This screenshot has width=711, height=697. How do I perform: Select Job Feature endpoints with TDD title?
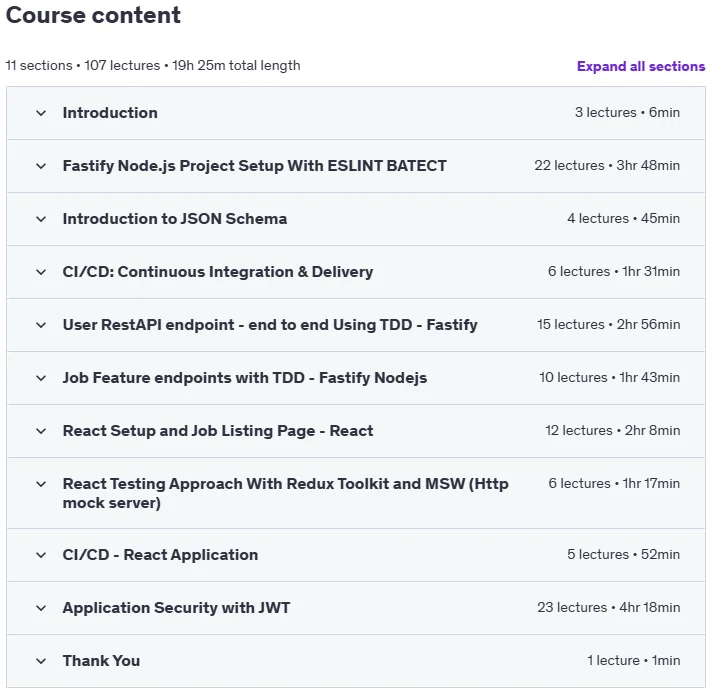click(x=245, y=378)
